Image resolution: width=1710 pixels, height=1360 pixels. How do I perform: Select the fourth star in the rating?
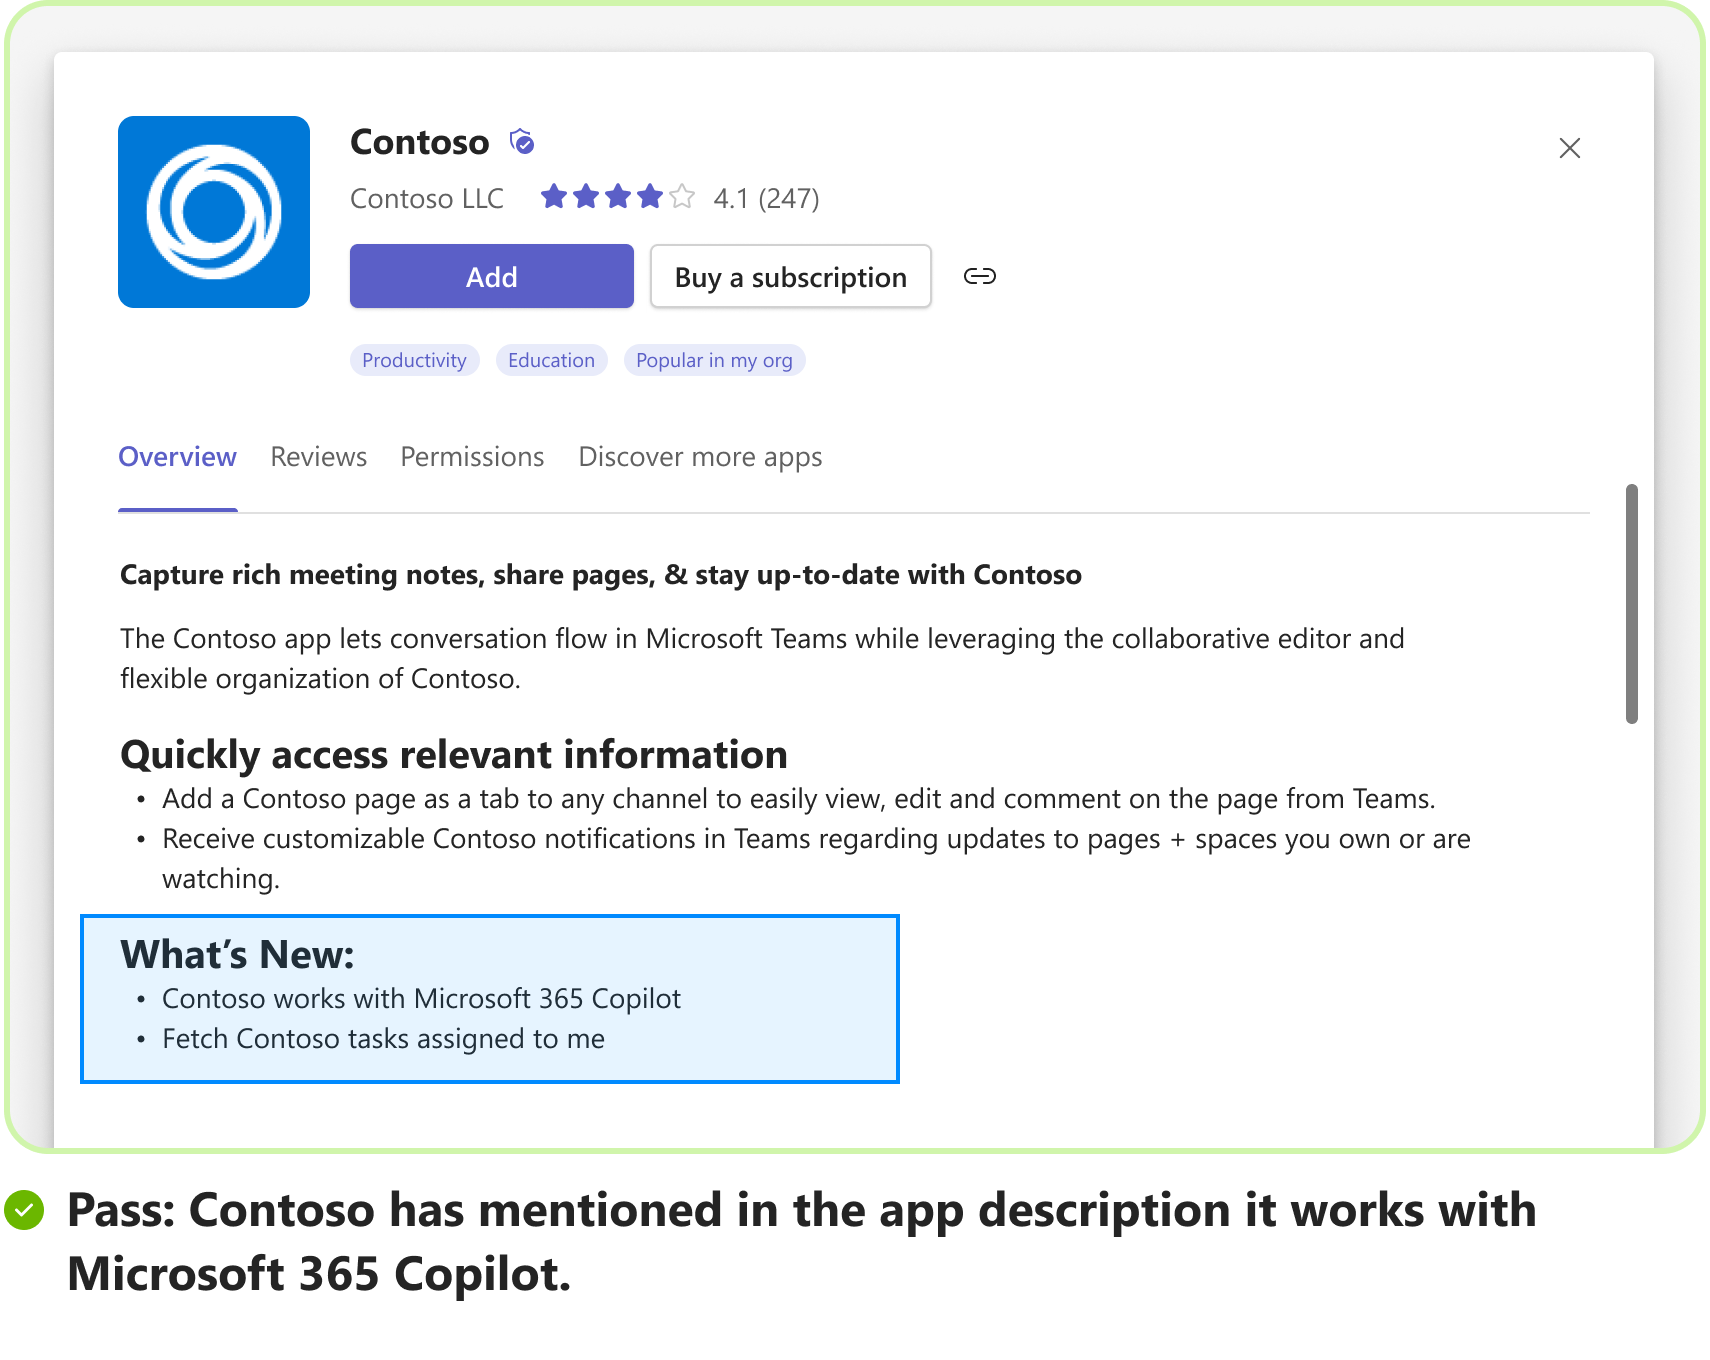point(649,196)
